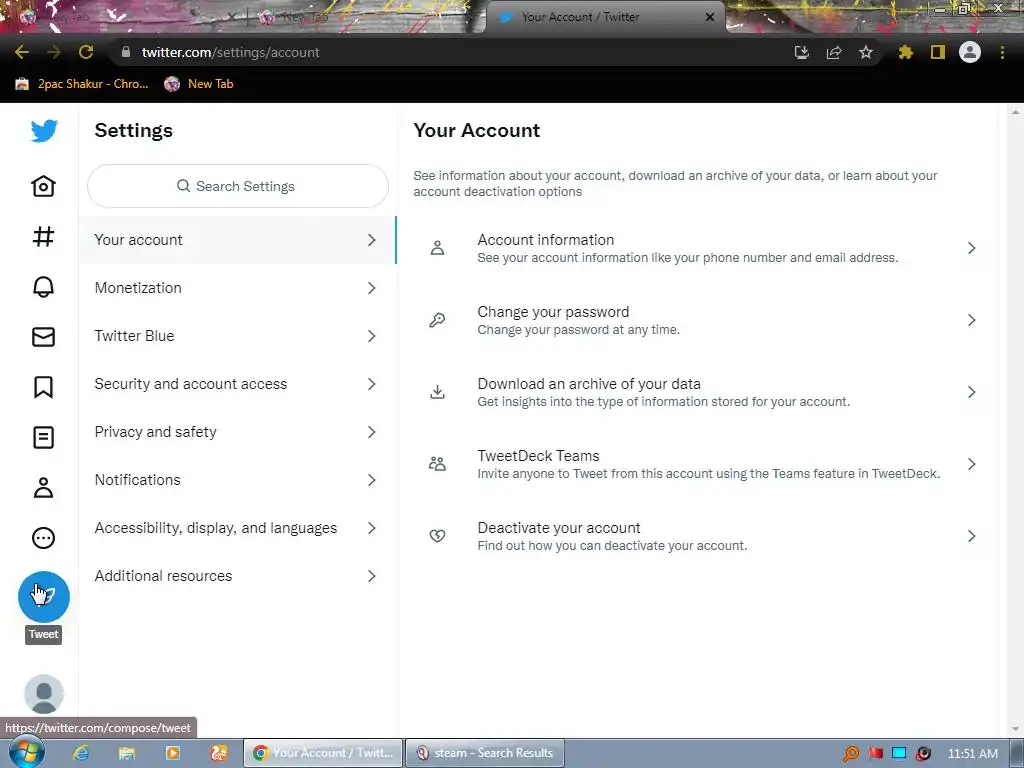Click the broken heart deactivate icon

[x=438, y=536]
